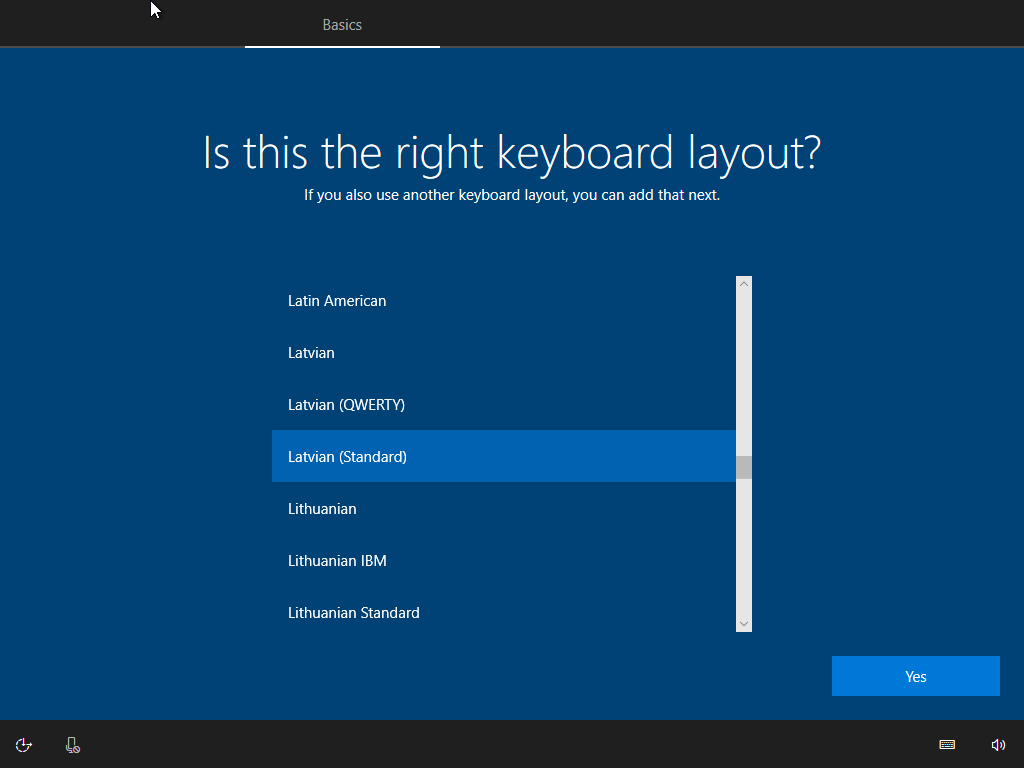Toggle the Cortana microphone mute icon
This screenshot has height=768, width=1024.
[x=73, y=745]
